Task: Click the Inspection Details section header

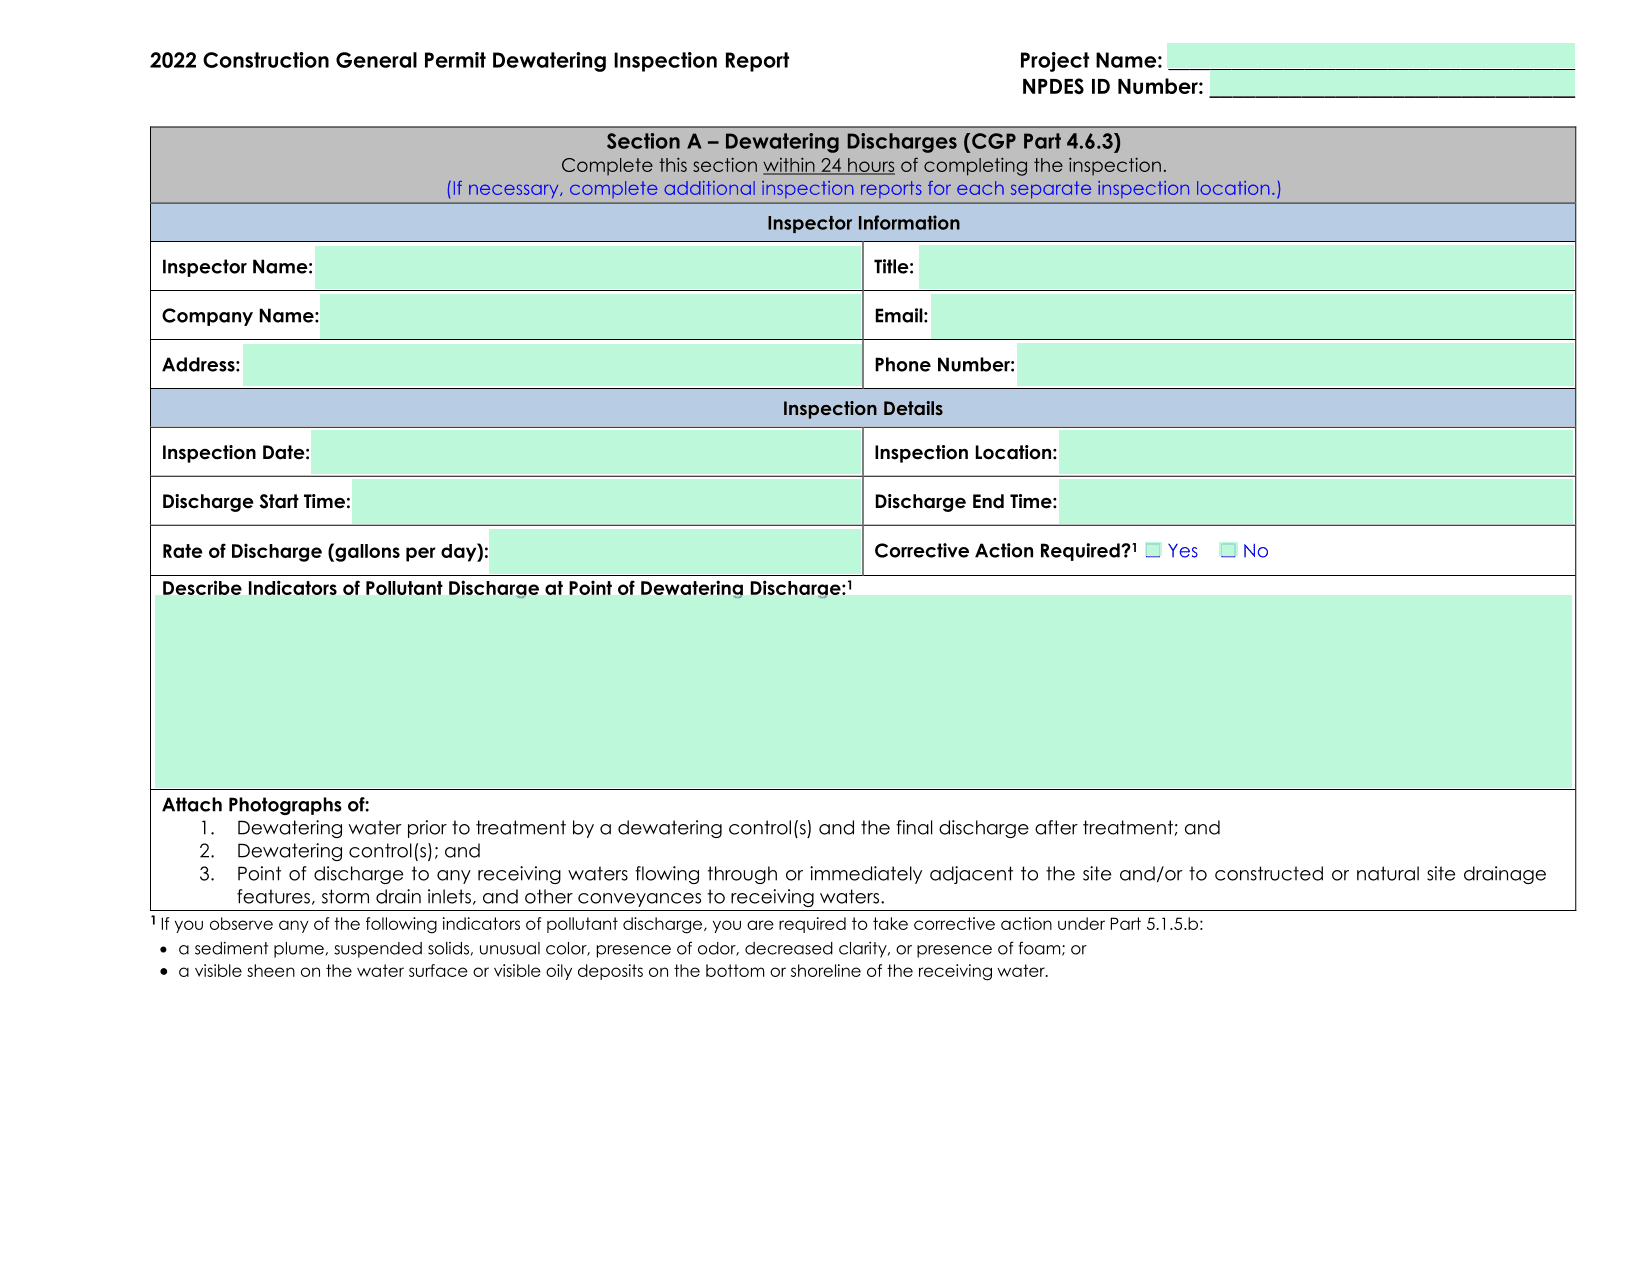Action: (x=863, y=409)
